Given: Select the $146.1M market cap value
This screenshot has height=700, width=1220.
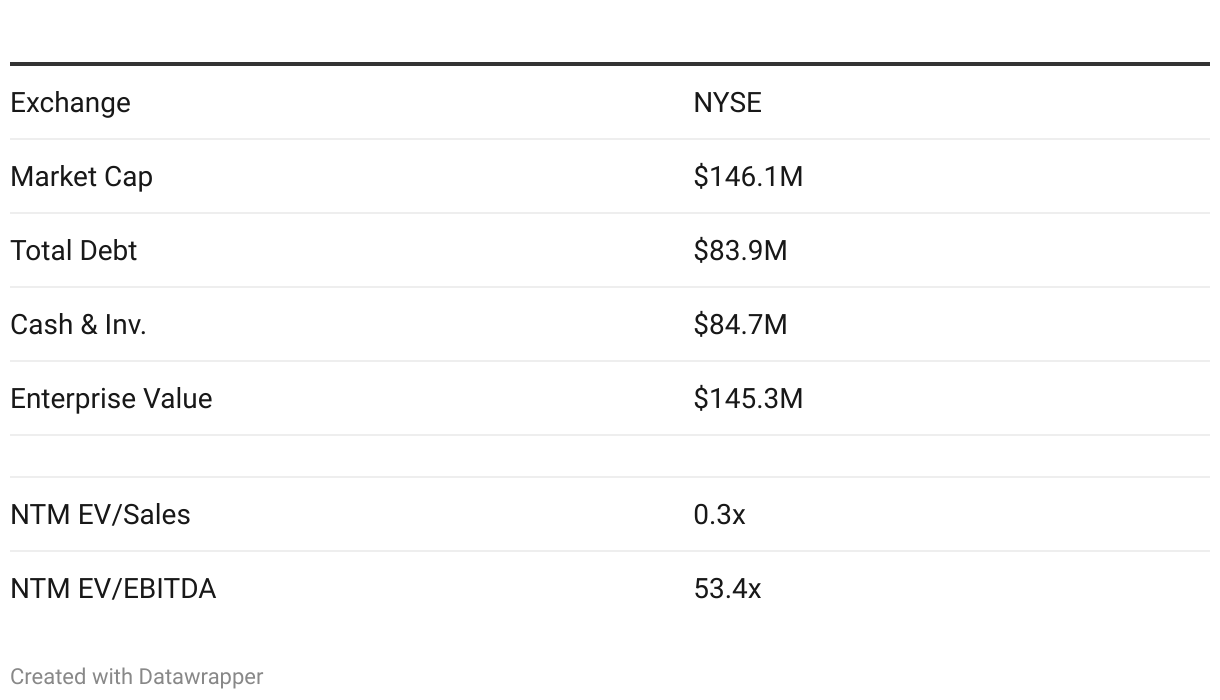Looking at the screenshot, I should click(x=747, y=177).
